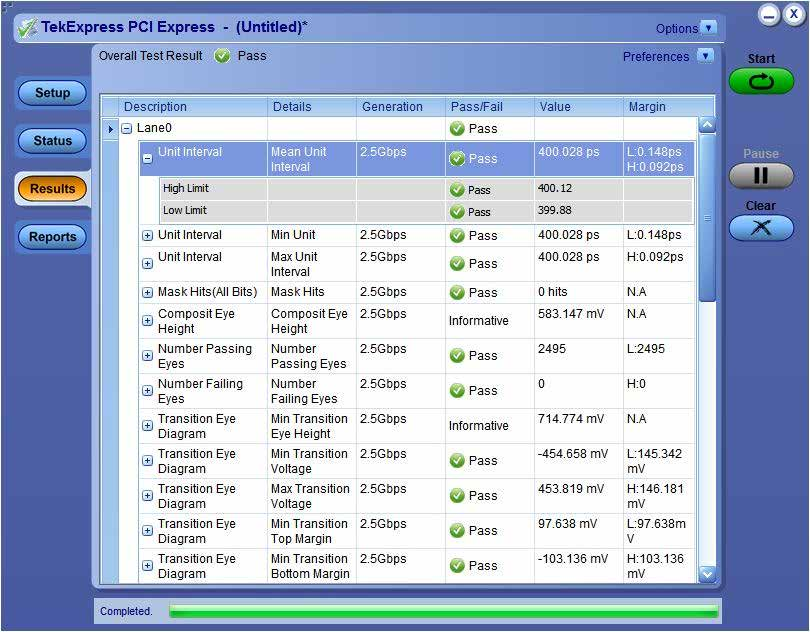Image resolution: width=810 pixels, height=632 pixels.
Task: Open the Preferences dropdown arrow
Action: [705, 56]
